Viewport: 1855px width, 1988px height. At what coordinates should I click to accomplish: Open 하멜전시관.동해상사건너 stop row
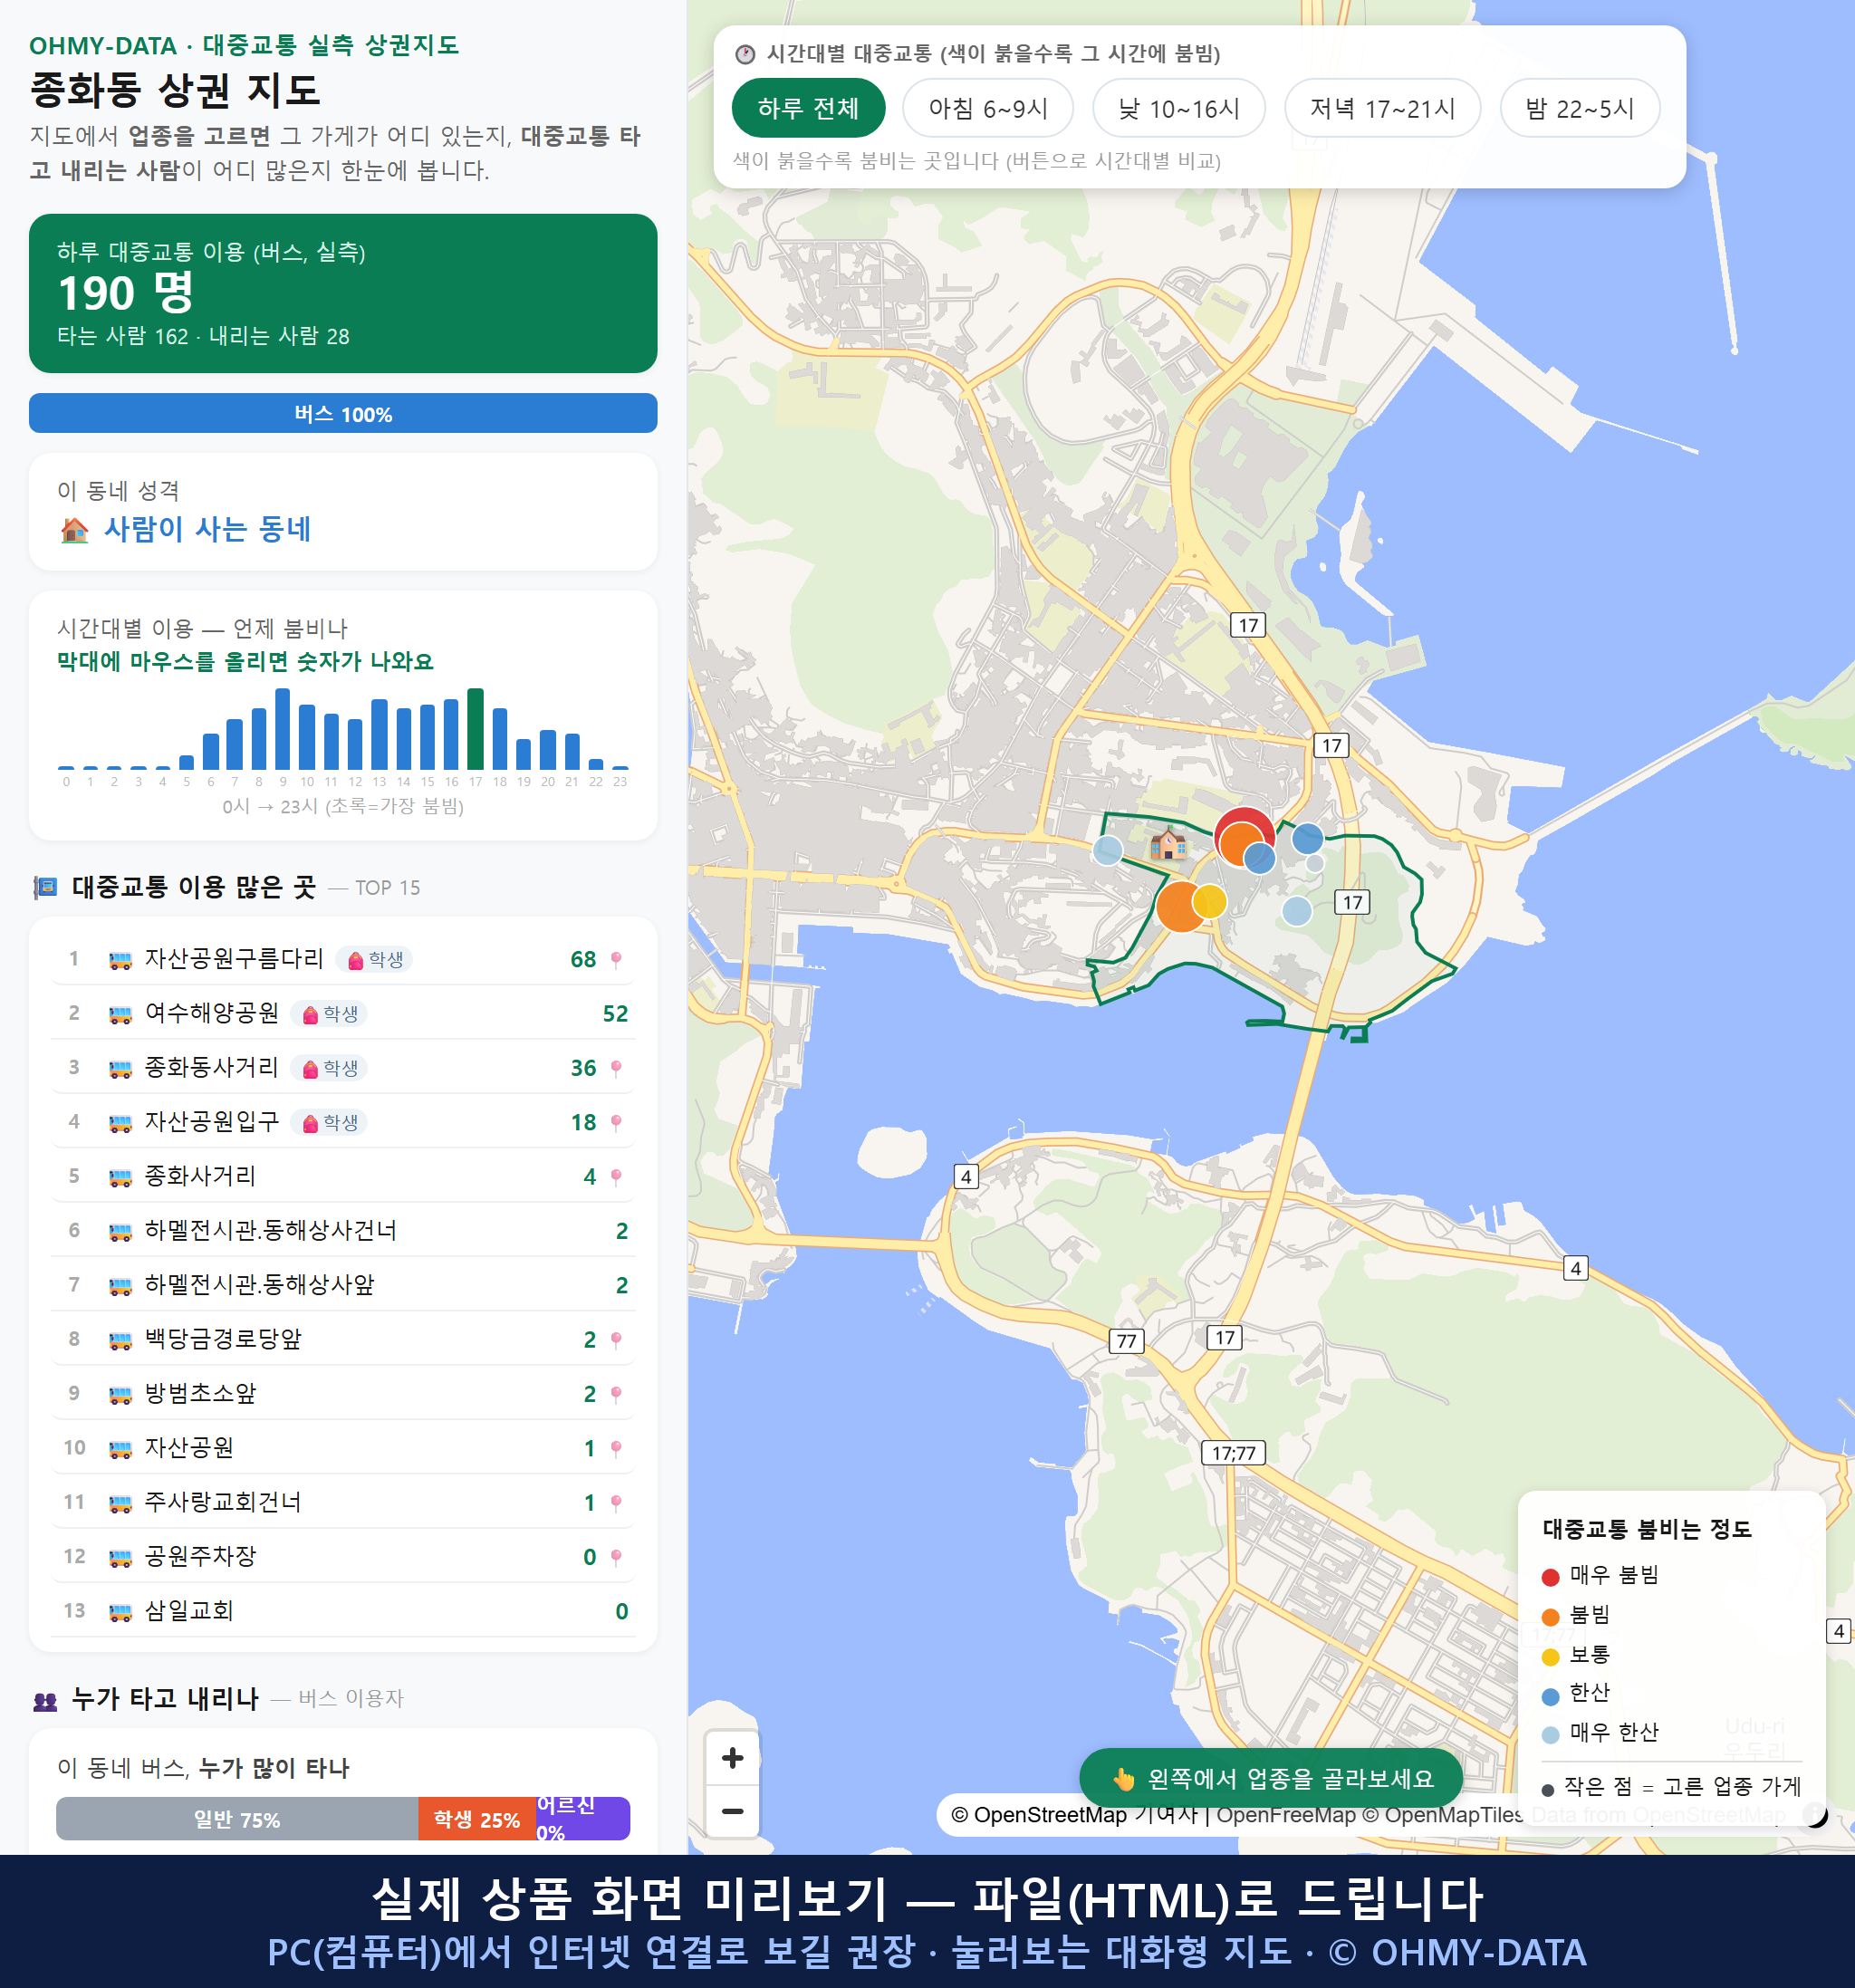point(343,1230)
